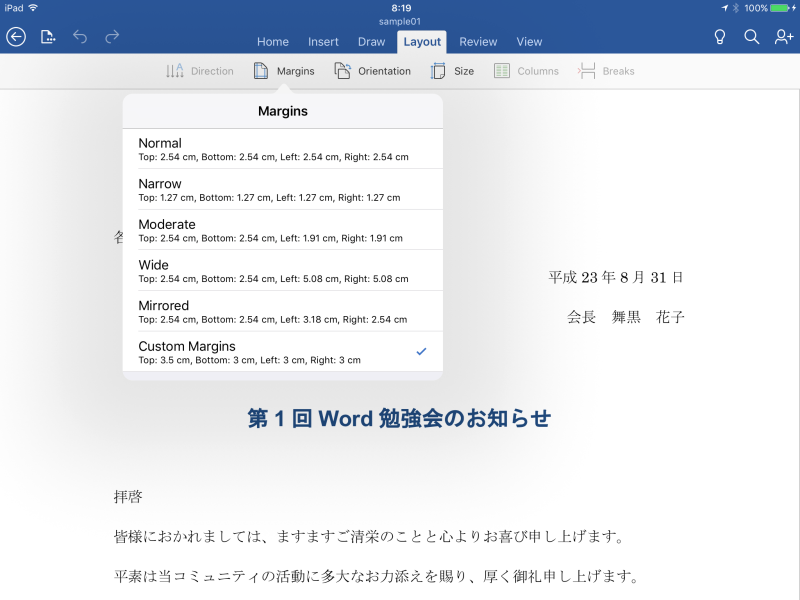This screenshot has height=600, width=800.
Task: Switch to the Draw tab
Action: [x=371, y=42]
